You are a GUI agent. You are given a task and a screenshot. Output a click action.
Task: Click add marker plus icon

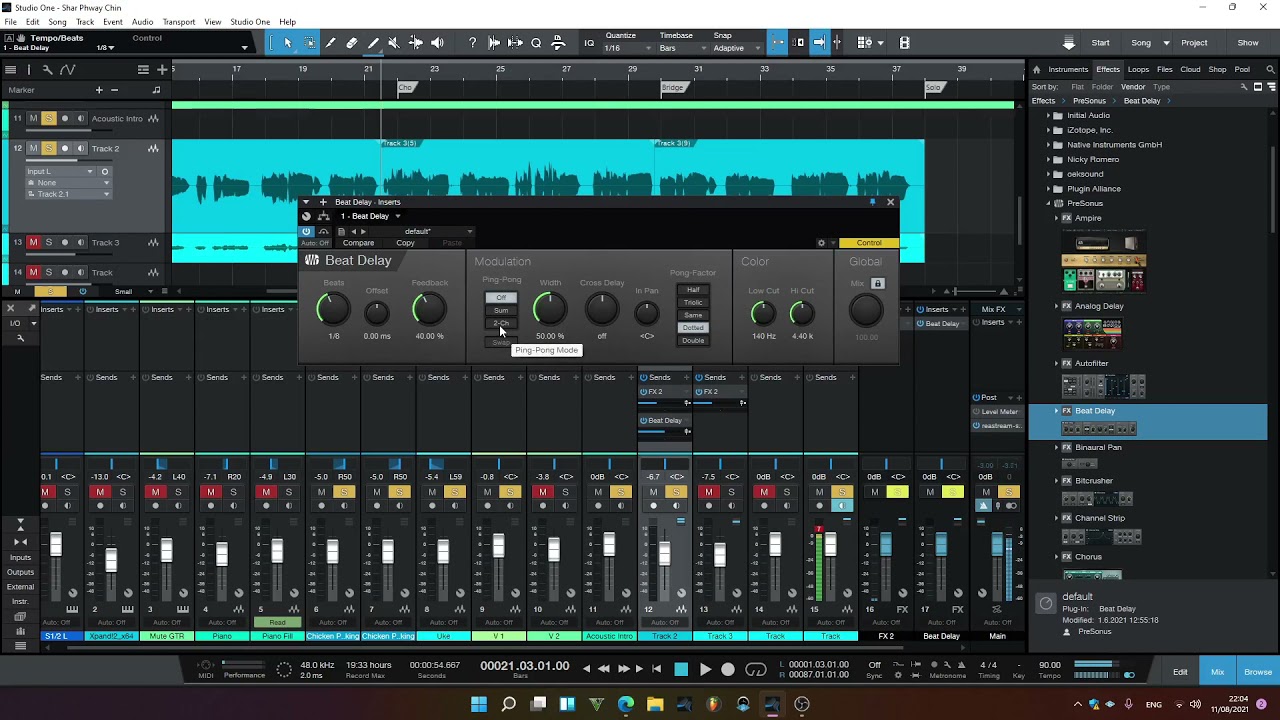(99, 90)
